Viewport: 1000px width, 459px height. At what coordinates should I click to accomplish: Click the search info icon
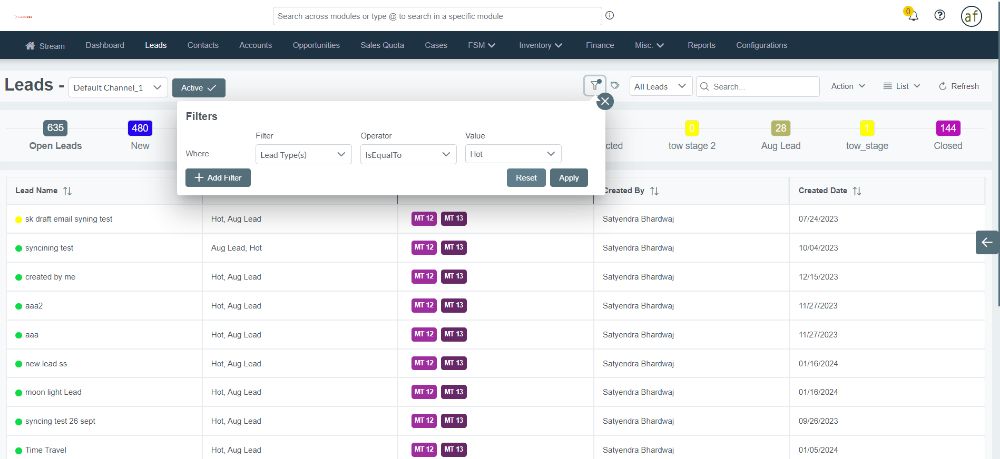coord(610,16)
